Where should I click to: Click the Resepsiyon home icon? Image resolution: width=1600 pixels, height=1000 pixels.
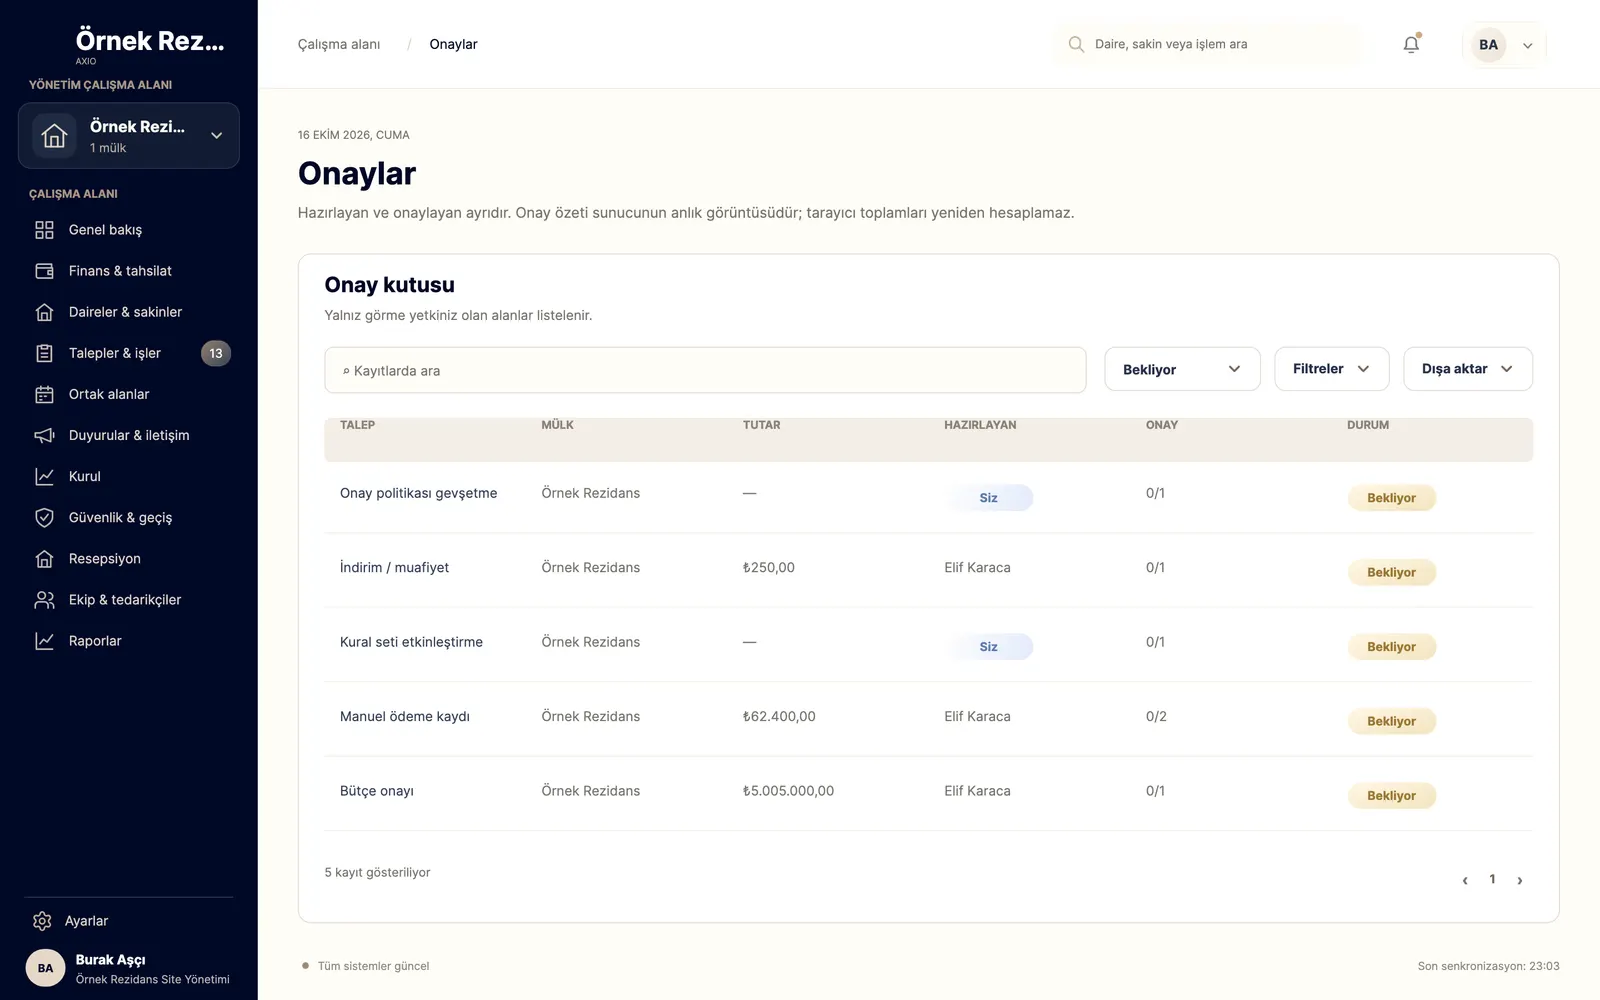pyautogui.click(x=44, y=559)
